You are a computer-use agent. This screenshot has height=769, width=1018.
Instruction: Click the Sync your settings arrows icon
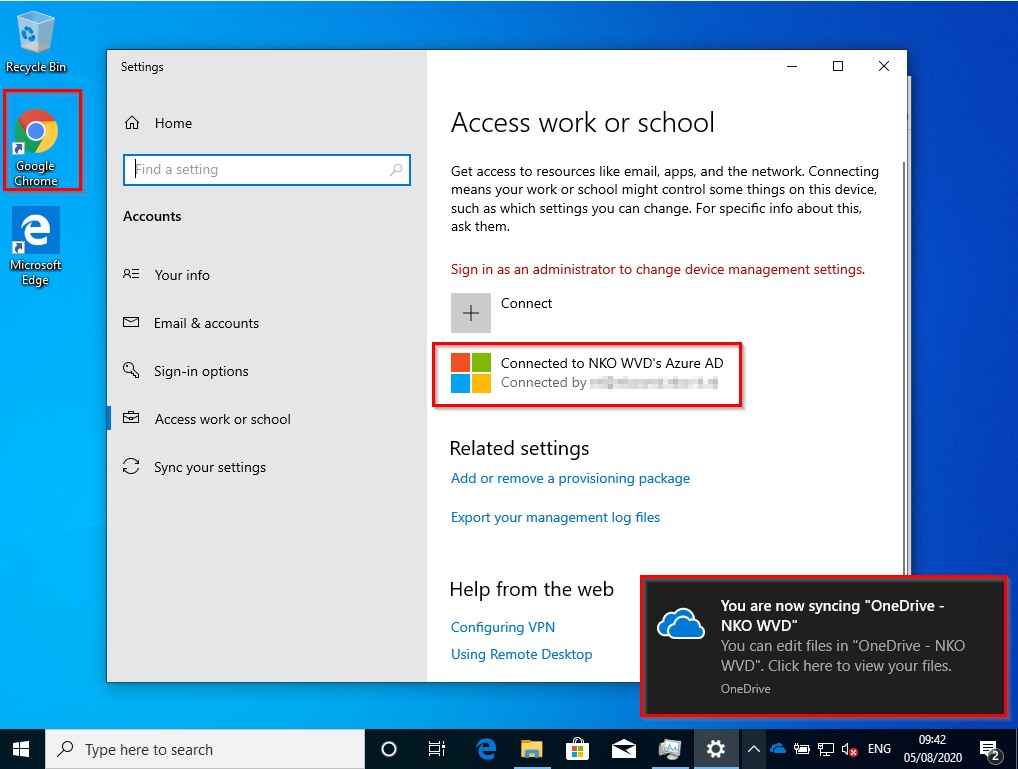(131, 466)
